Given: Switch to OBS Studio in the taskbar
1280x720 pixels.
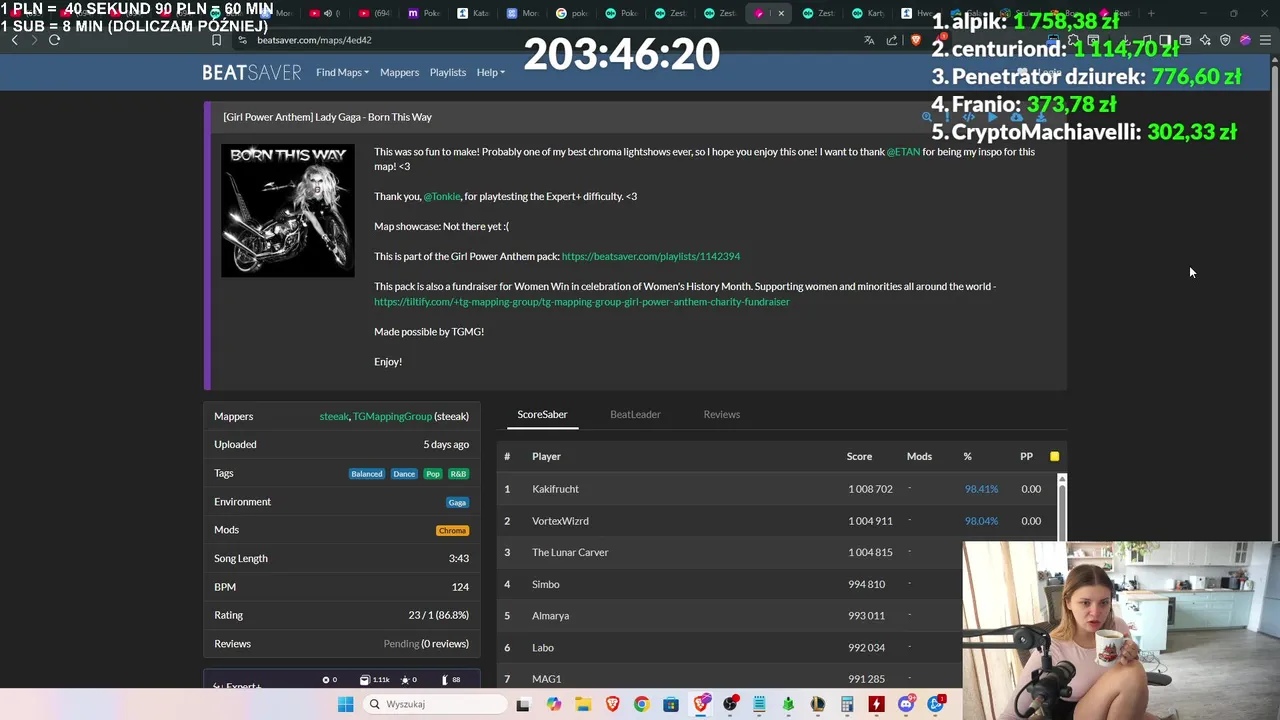Looking at the screenshot, I should (731, 704).
